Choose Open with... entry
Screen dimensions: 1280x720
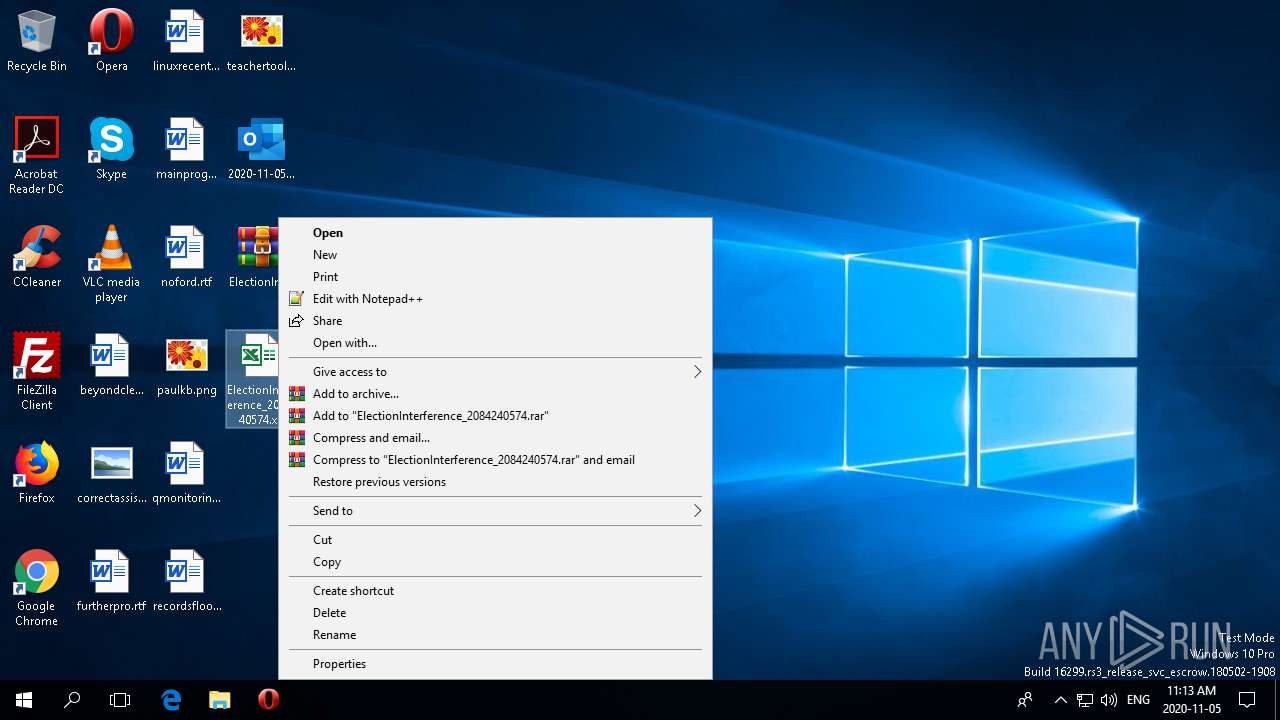coord(495,343)
